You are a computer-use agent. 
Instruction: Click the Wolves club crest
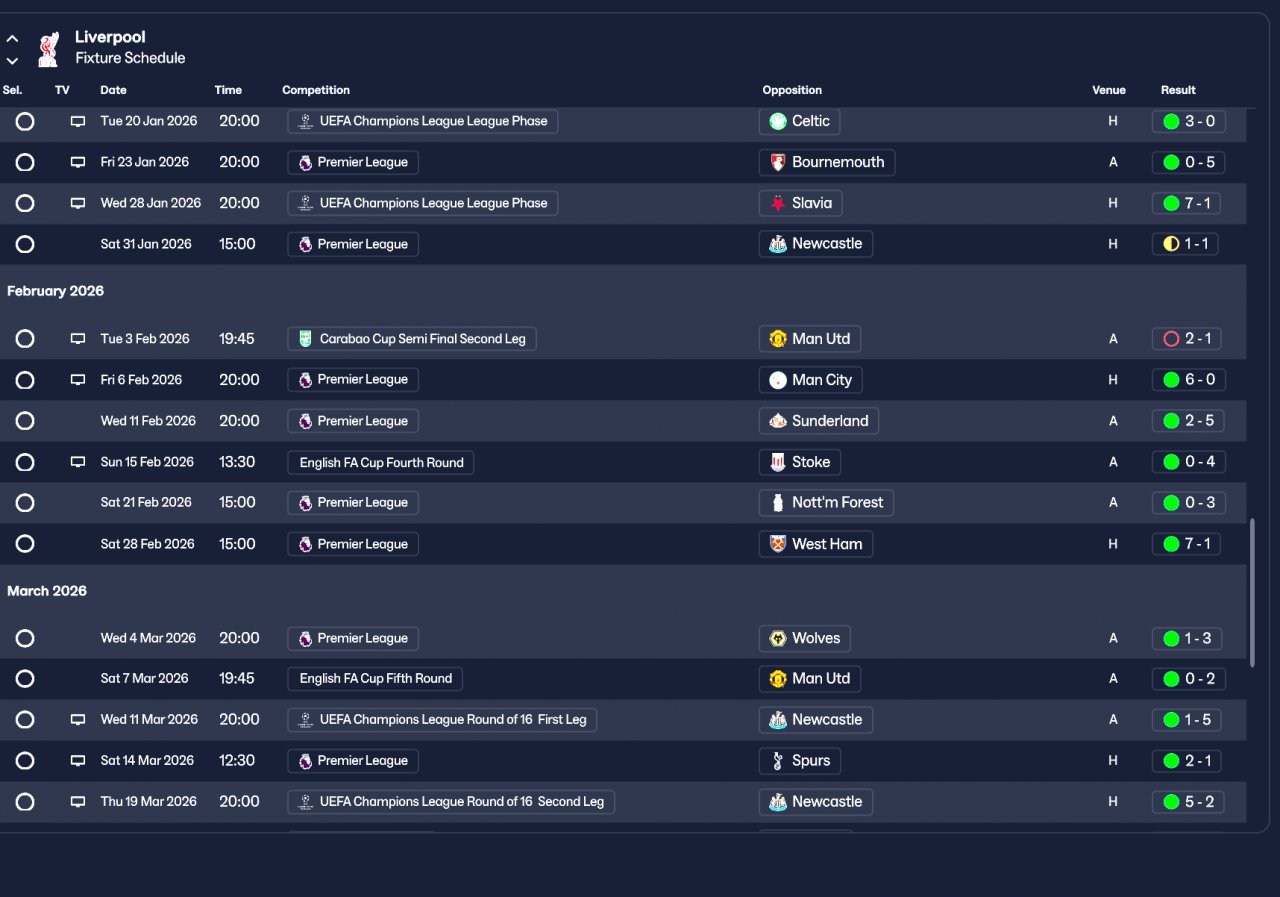coord(778,638)
